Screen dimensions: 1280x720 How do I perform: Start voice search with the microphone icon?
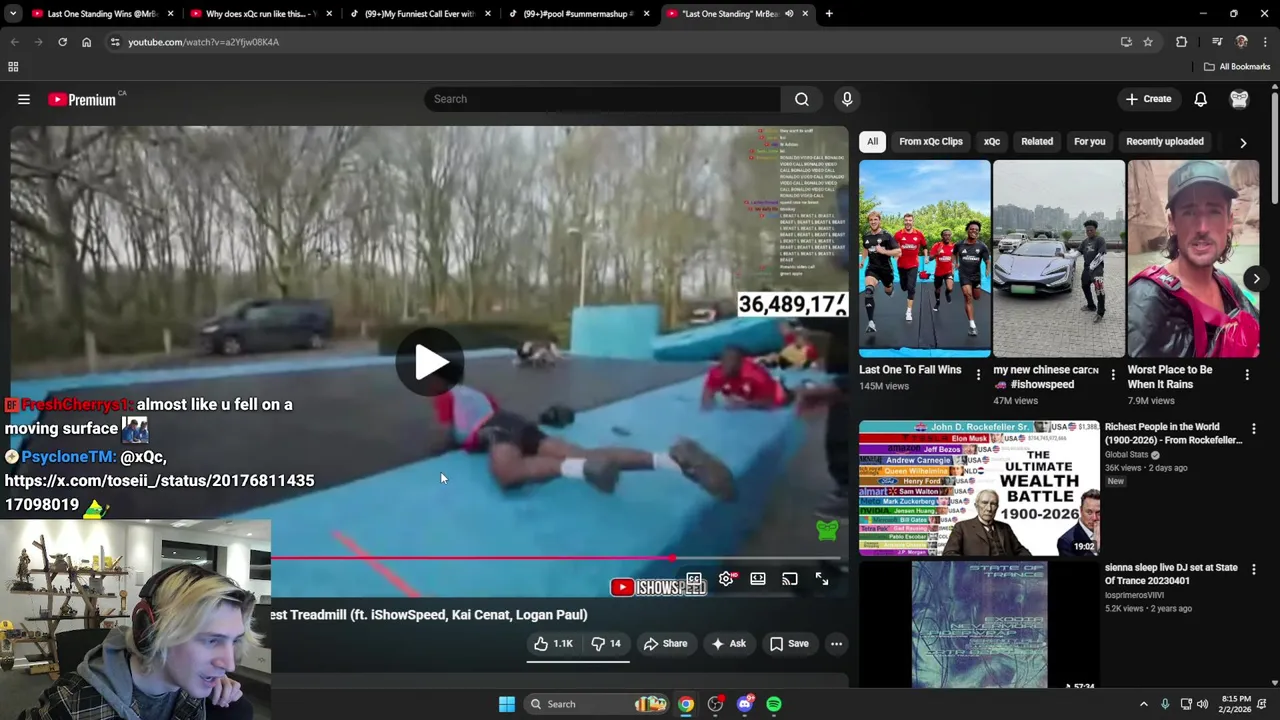(847, 99)
